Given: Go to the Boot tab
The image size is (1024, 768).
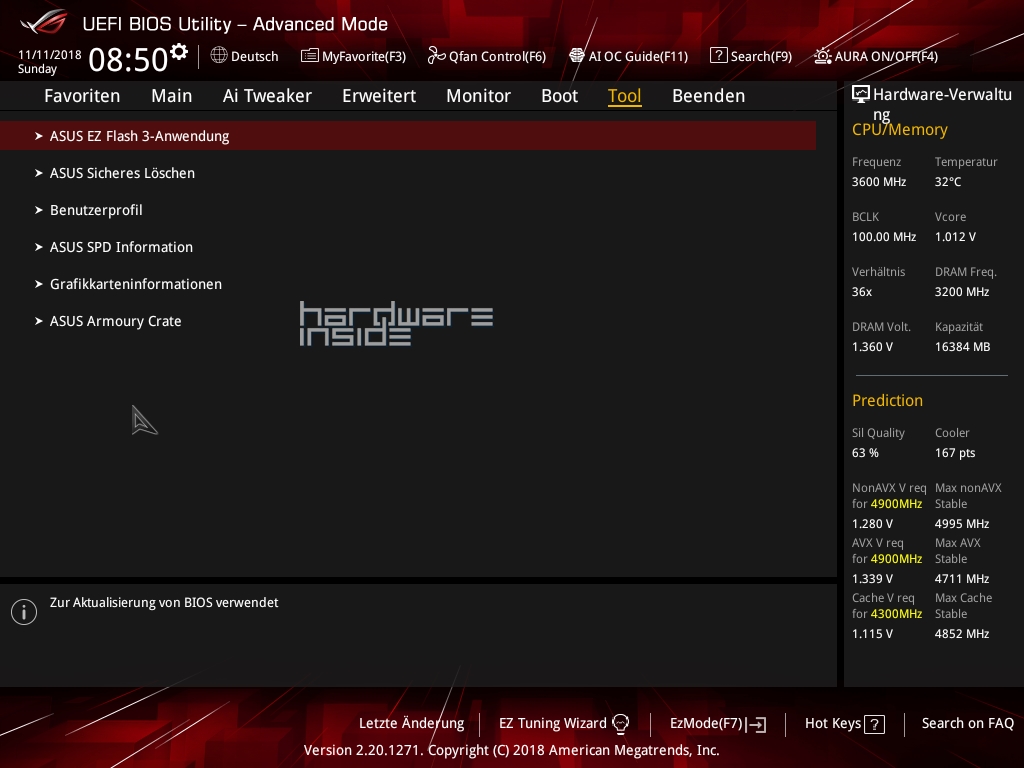Looking at the screenshot, I should 559,96.
